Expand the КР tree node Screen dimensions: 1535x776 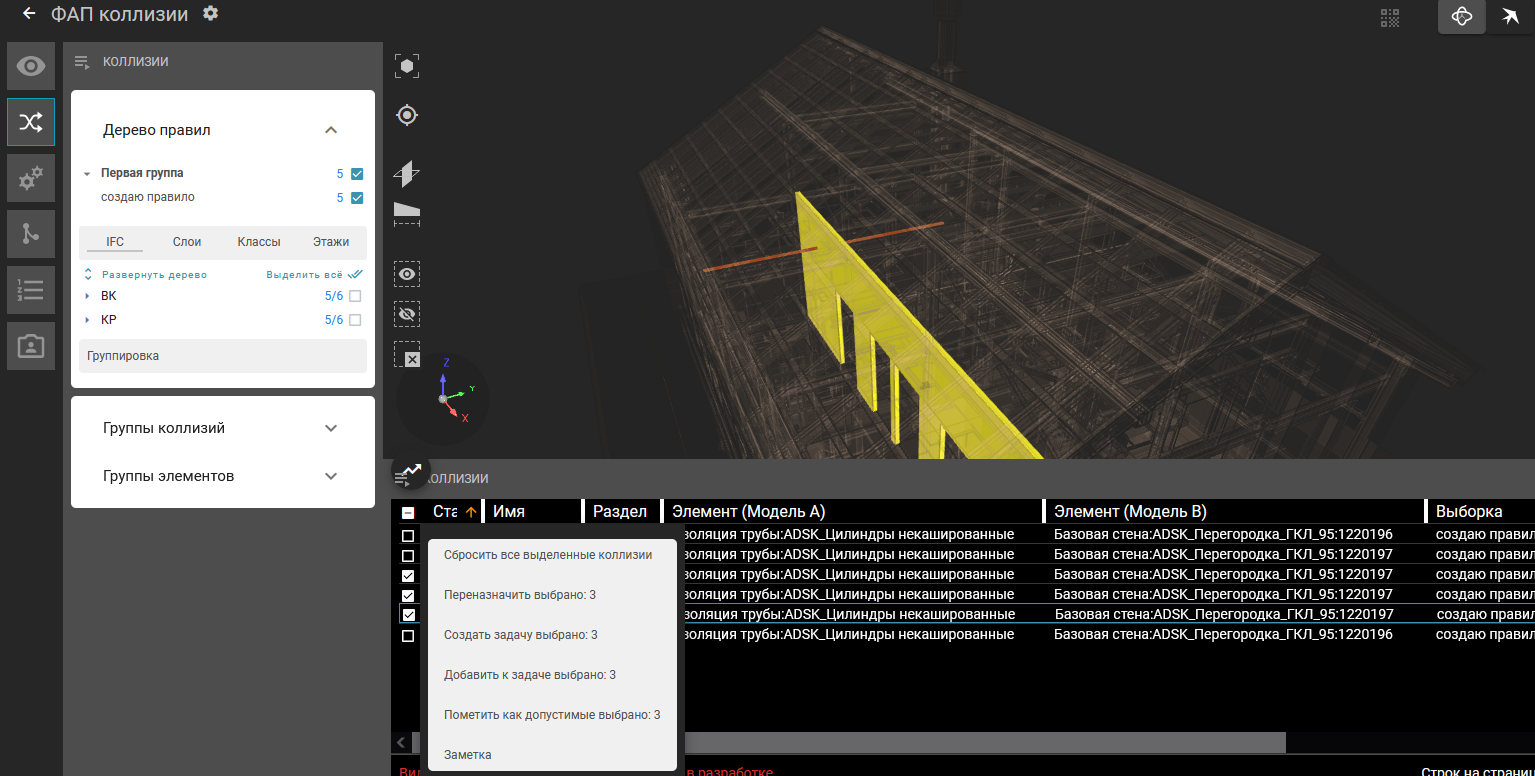click(x=88, y=320)
